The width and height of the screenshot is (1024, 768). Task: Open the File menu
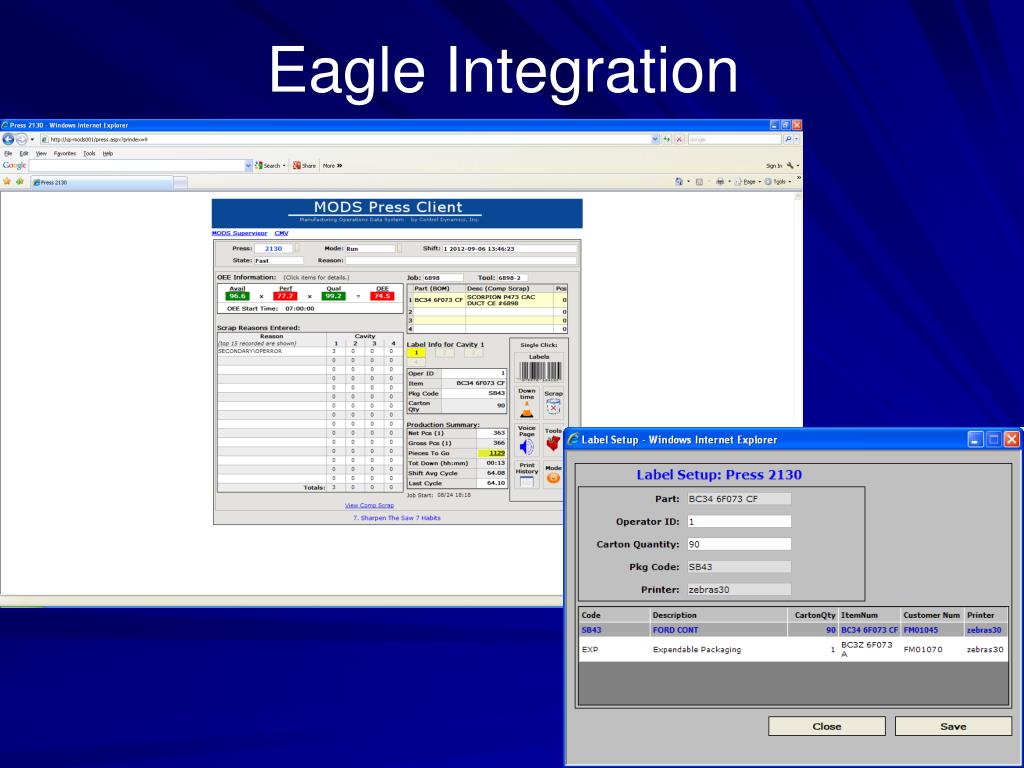(8, 153)
